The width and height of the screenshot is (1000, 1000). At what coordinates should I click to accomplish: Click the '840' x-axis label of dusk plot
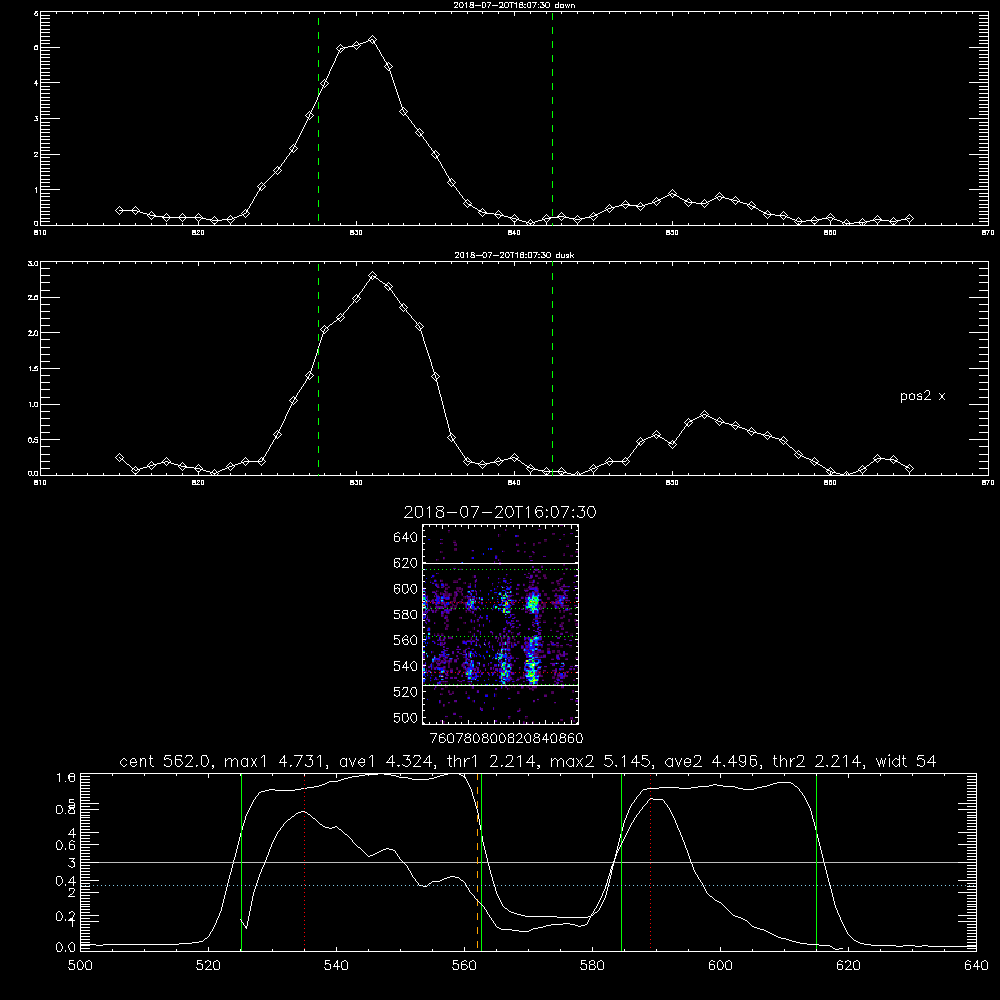point(514,483)
